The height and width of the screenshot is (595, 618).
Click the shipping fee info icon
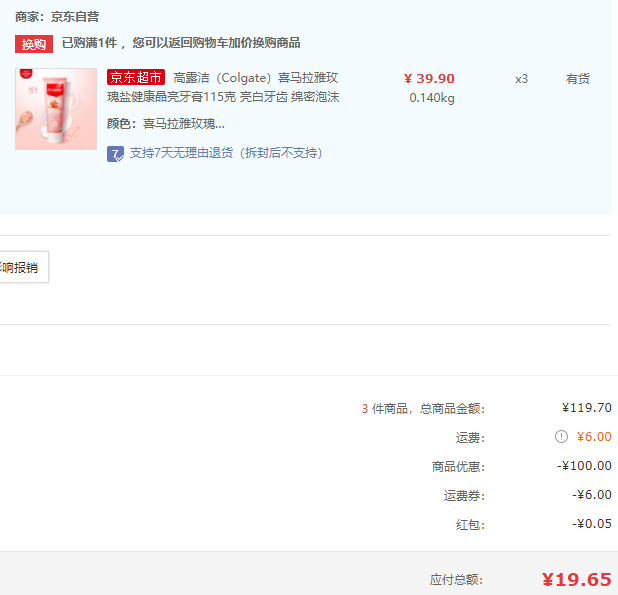tap(561, 437)
